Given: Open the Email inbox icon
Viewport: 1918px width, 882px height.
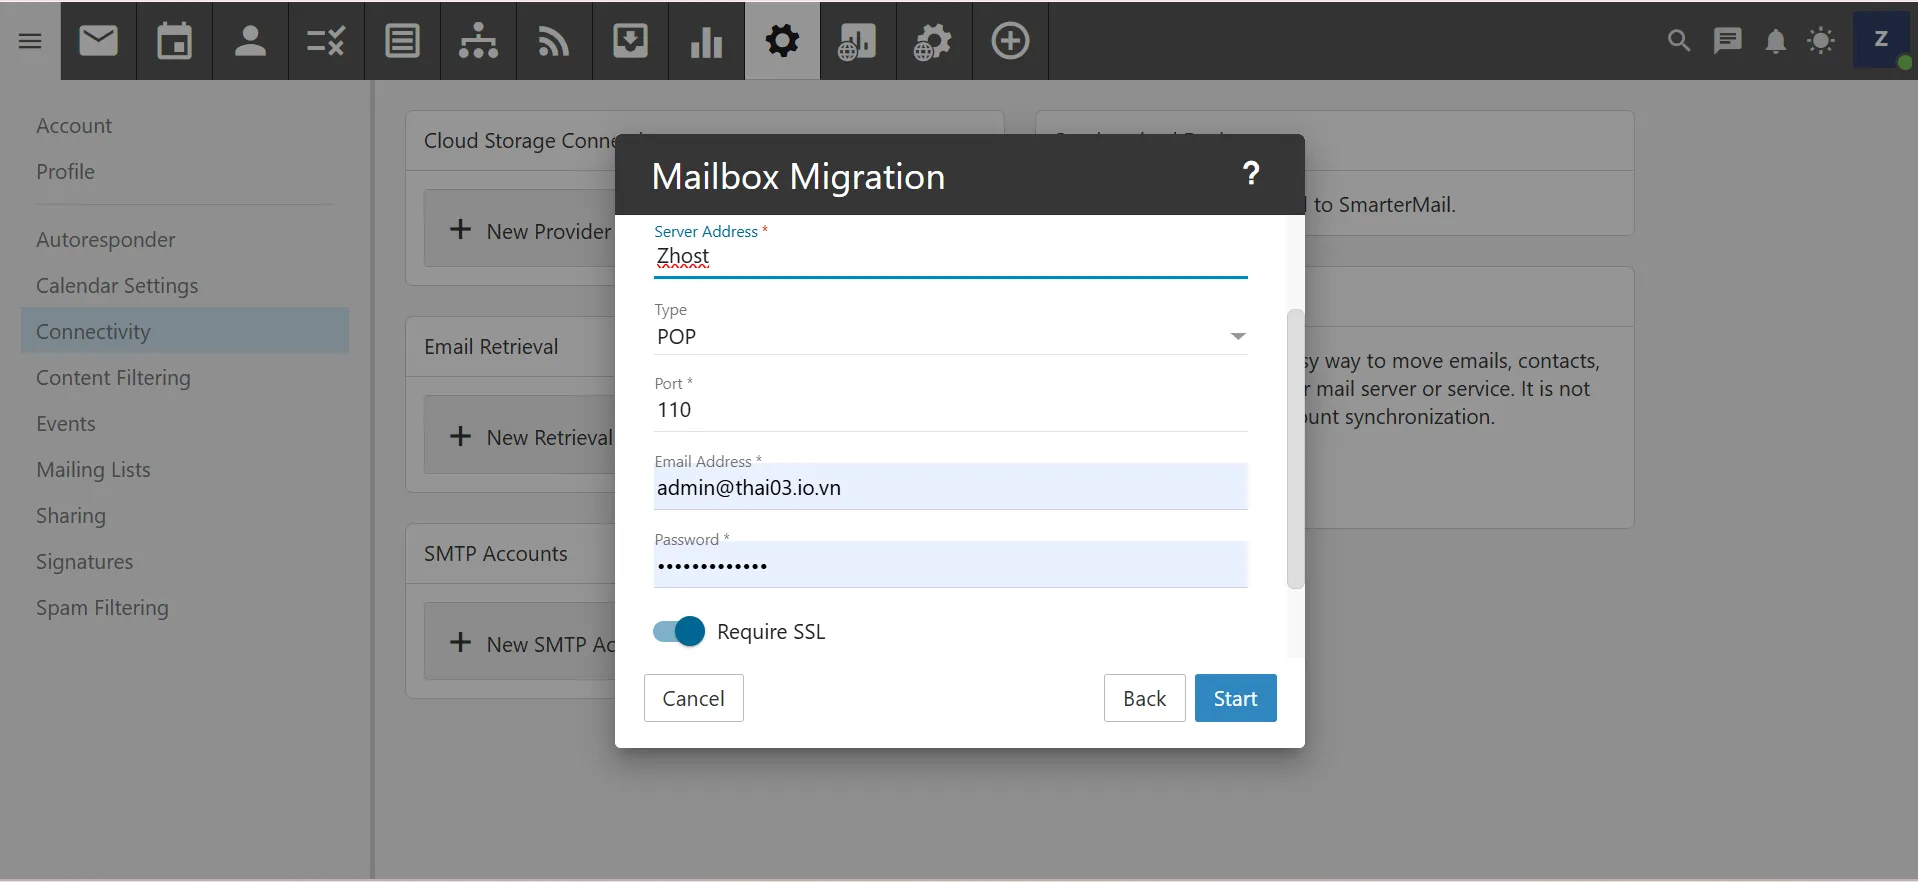Looking at the screenshot, I should (98, 41).
